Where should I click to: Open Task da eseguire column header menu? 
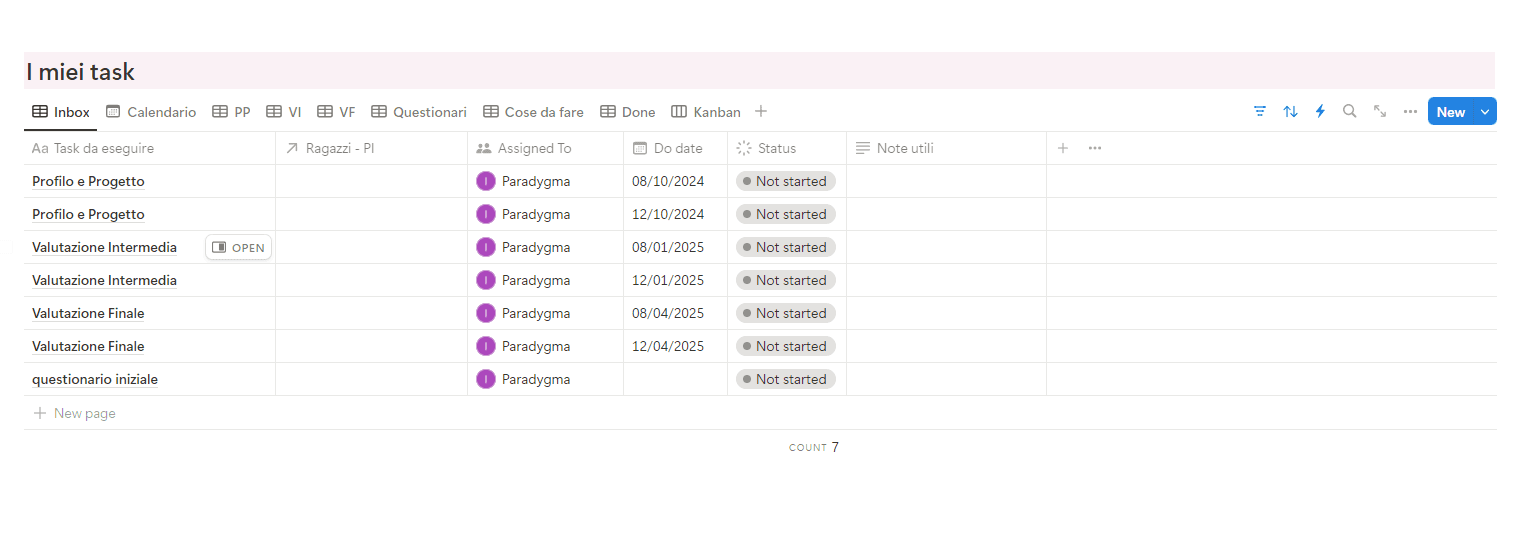click(150, 148)
